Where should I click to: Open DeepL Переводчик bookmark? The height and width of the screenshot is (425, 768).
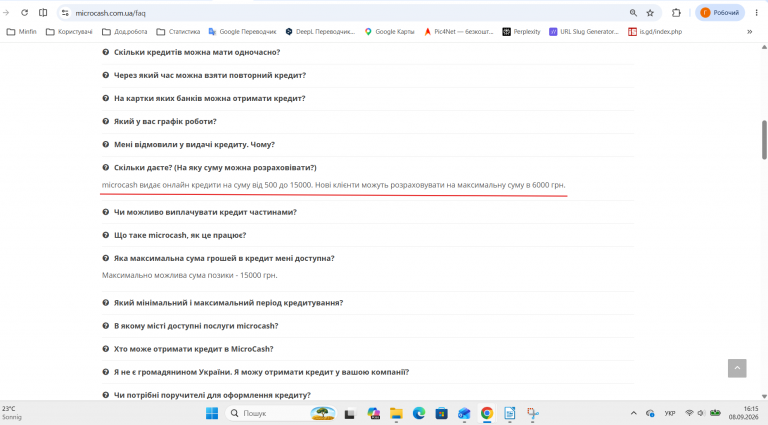coord(320,31)
